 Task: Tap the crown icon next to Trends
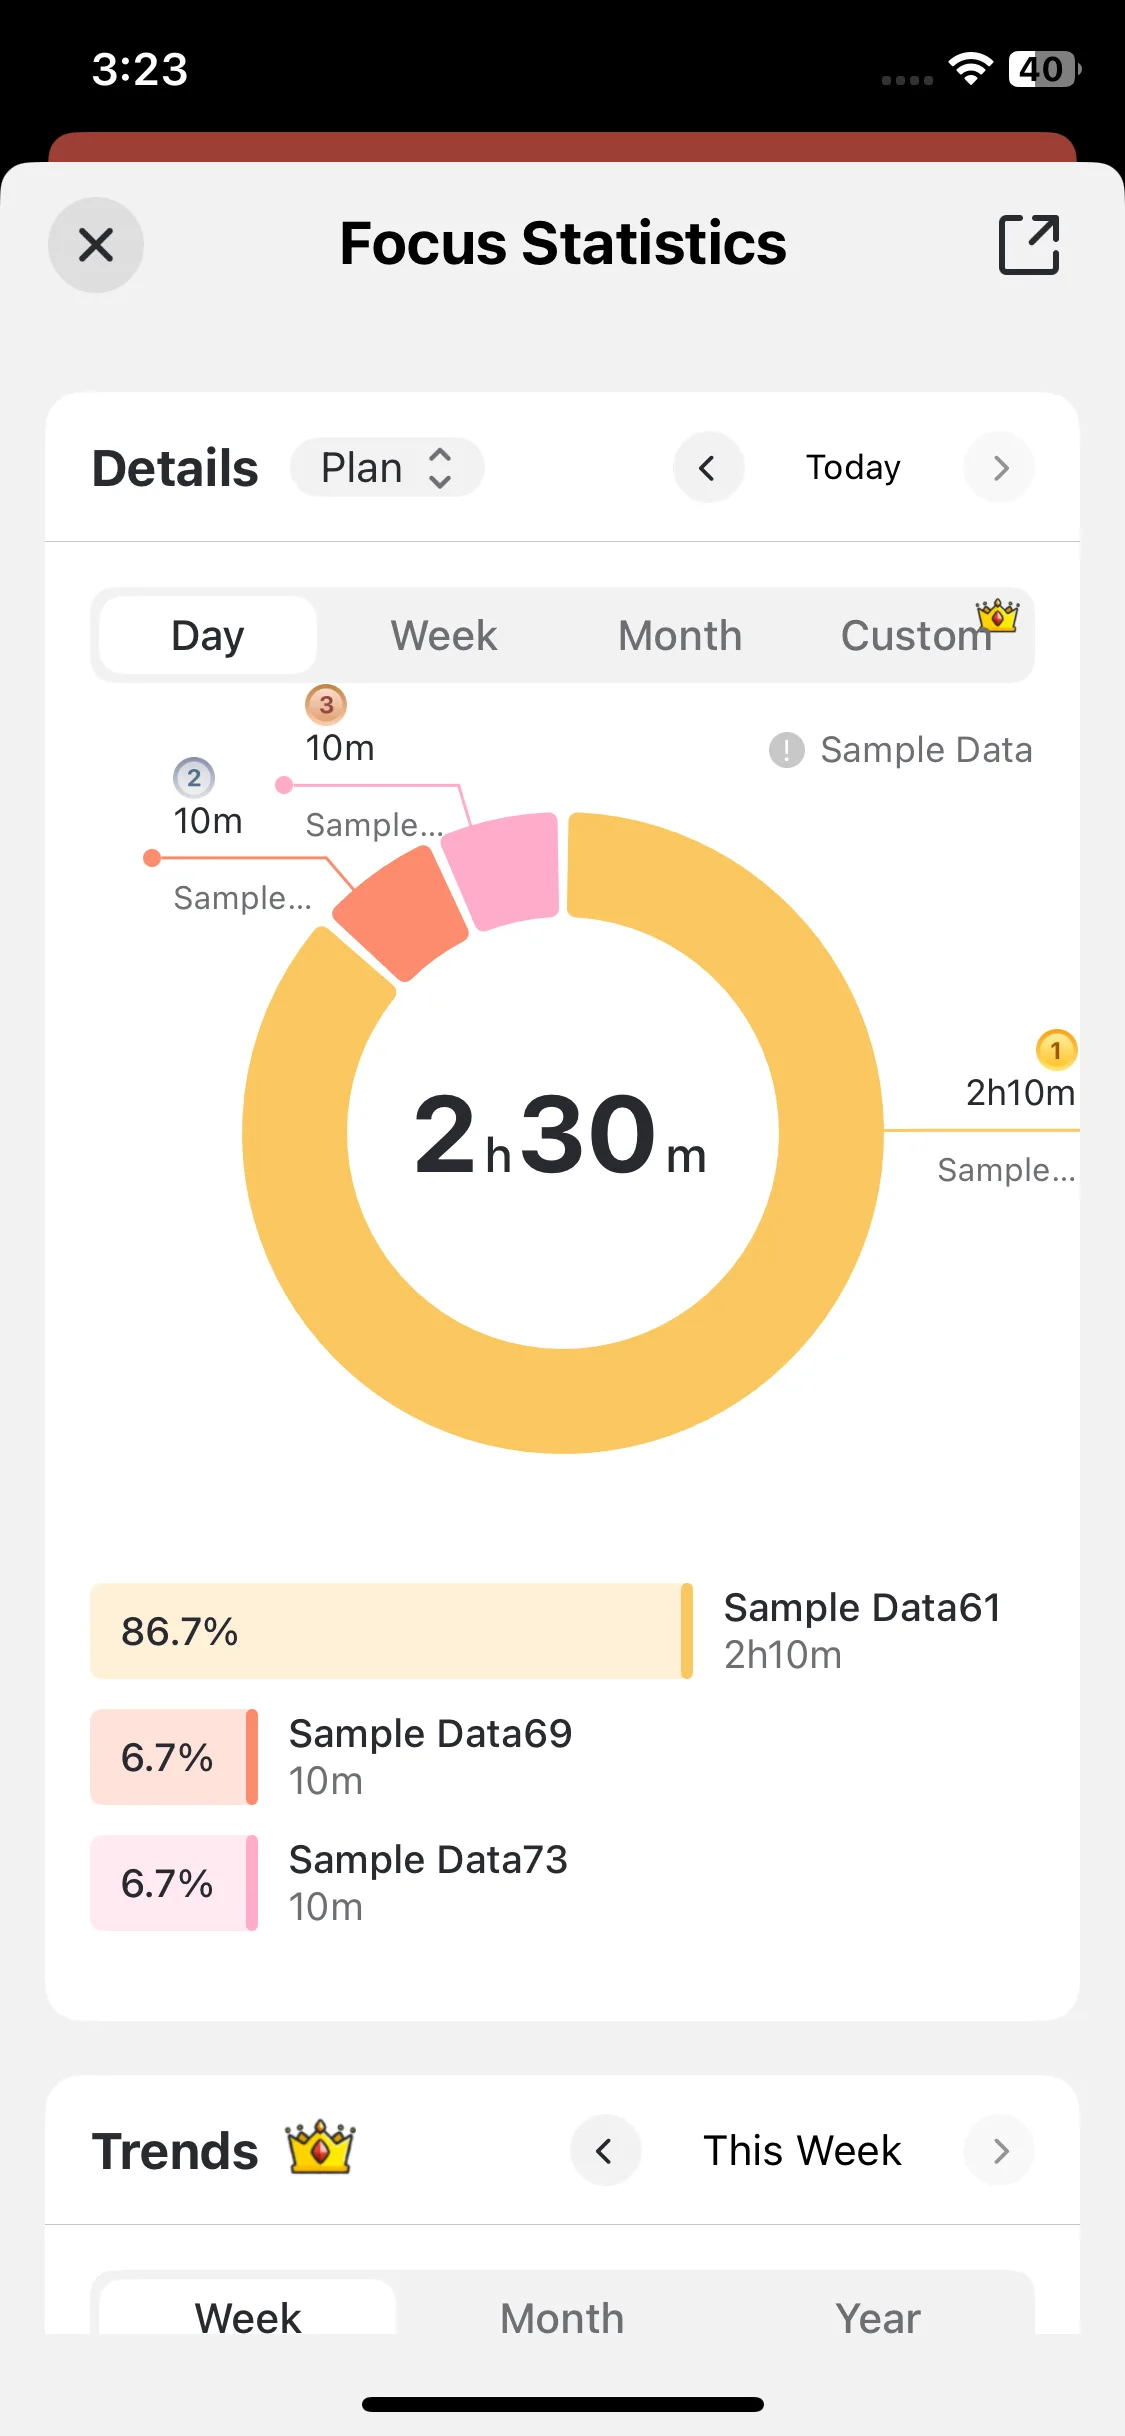tap(320, 2148)
